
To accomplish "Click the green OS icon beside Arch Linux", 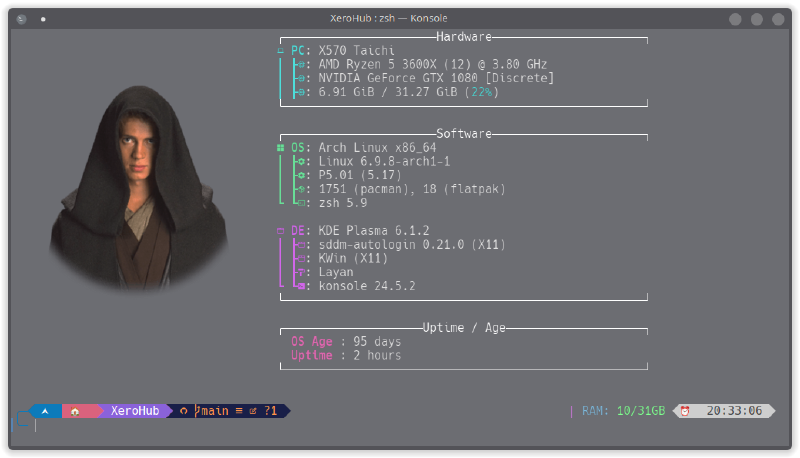I will [x=281, y=147].
